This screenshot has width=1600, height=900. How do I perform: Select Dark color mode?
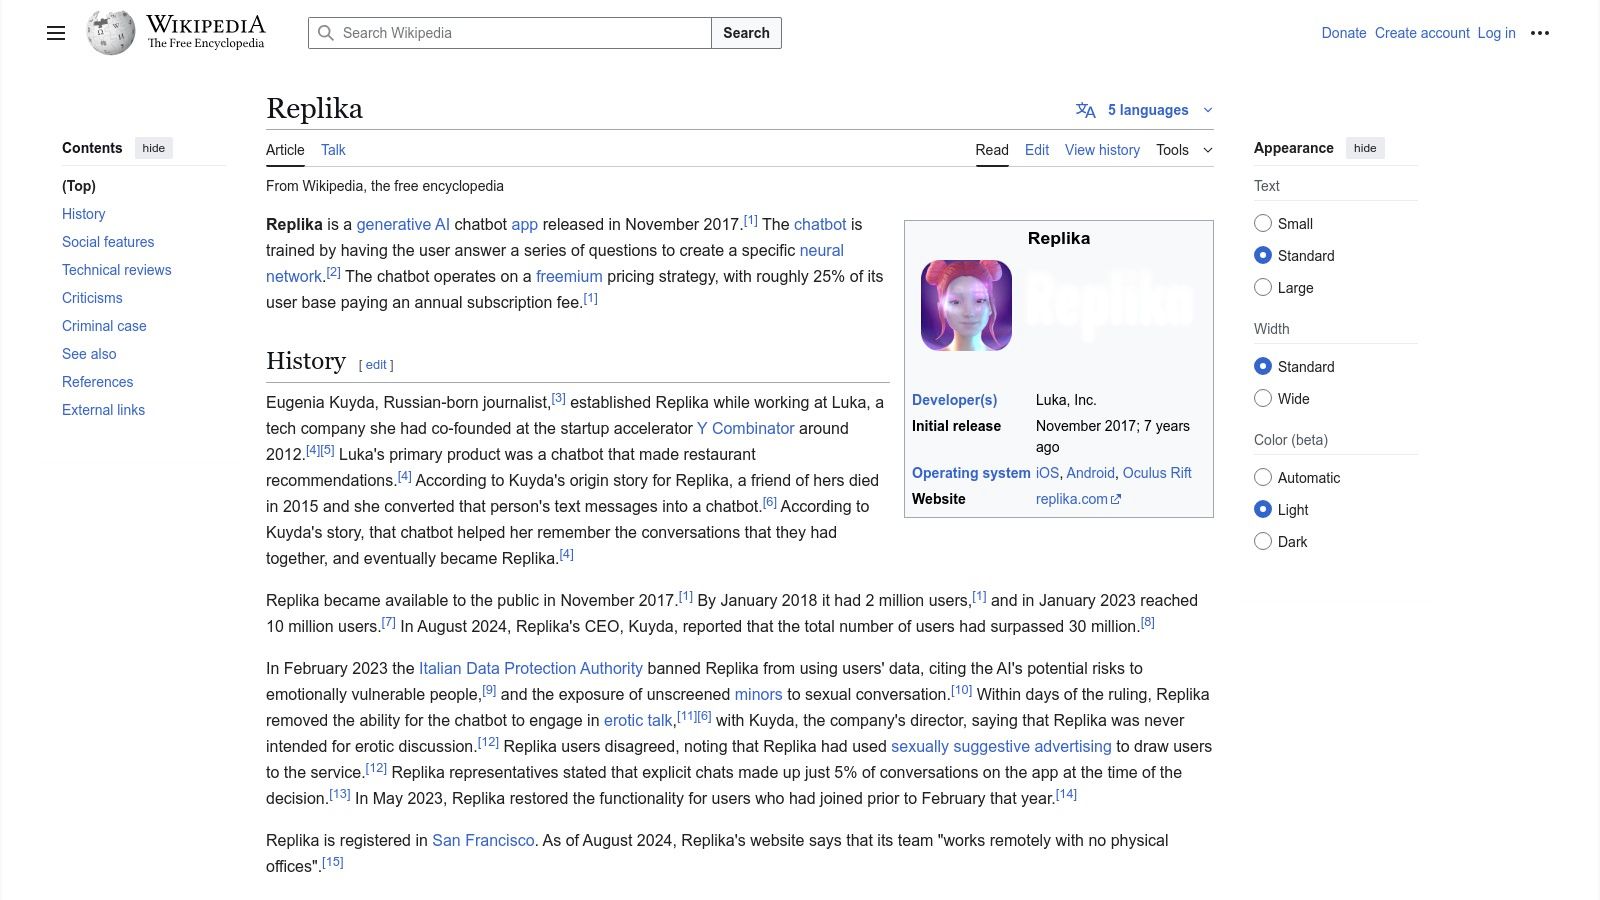tap(1263, 541)
